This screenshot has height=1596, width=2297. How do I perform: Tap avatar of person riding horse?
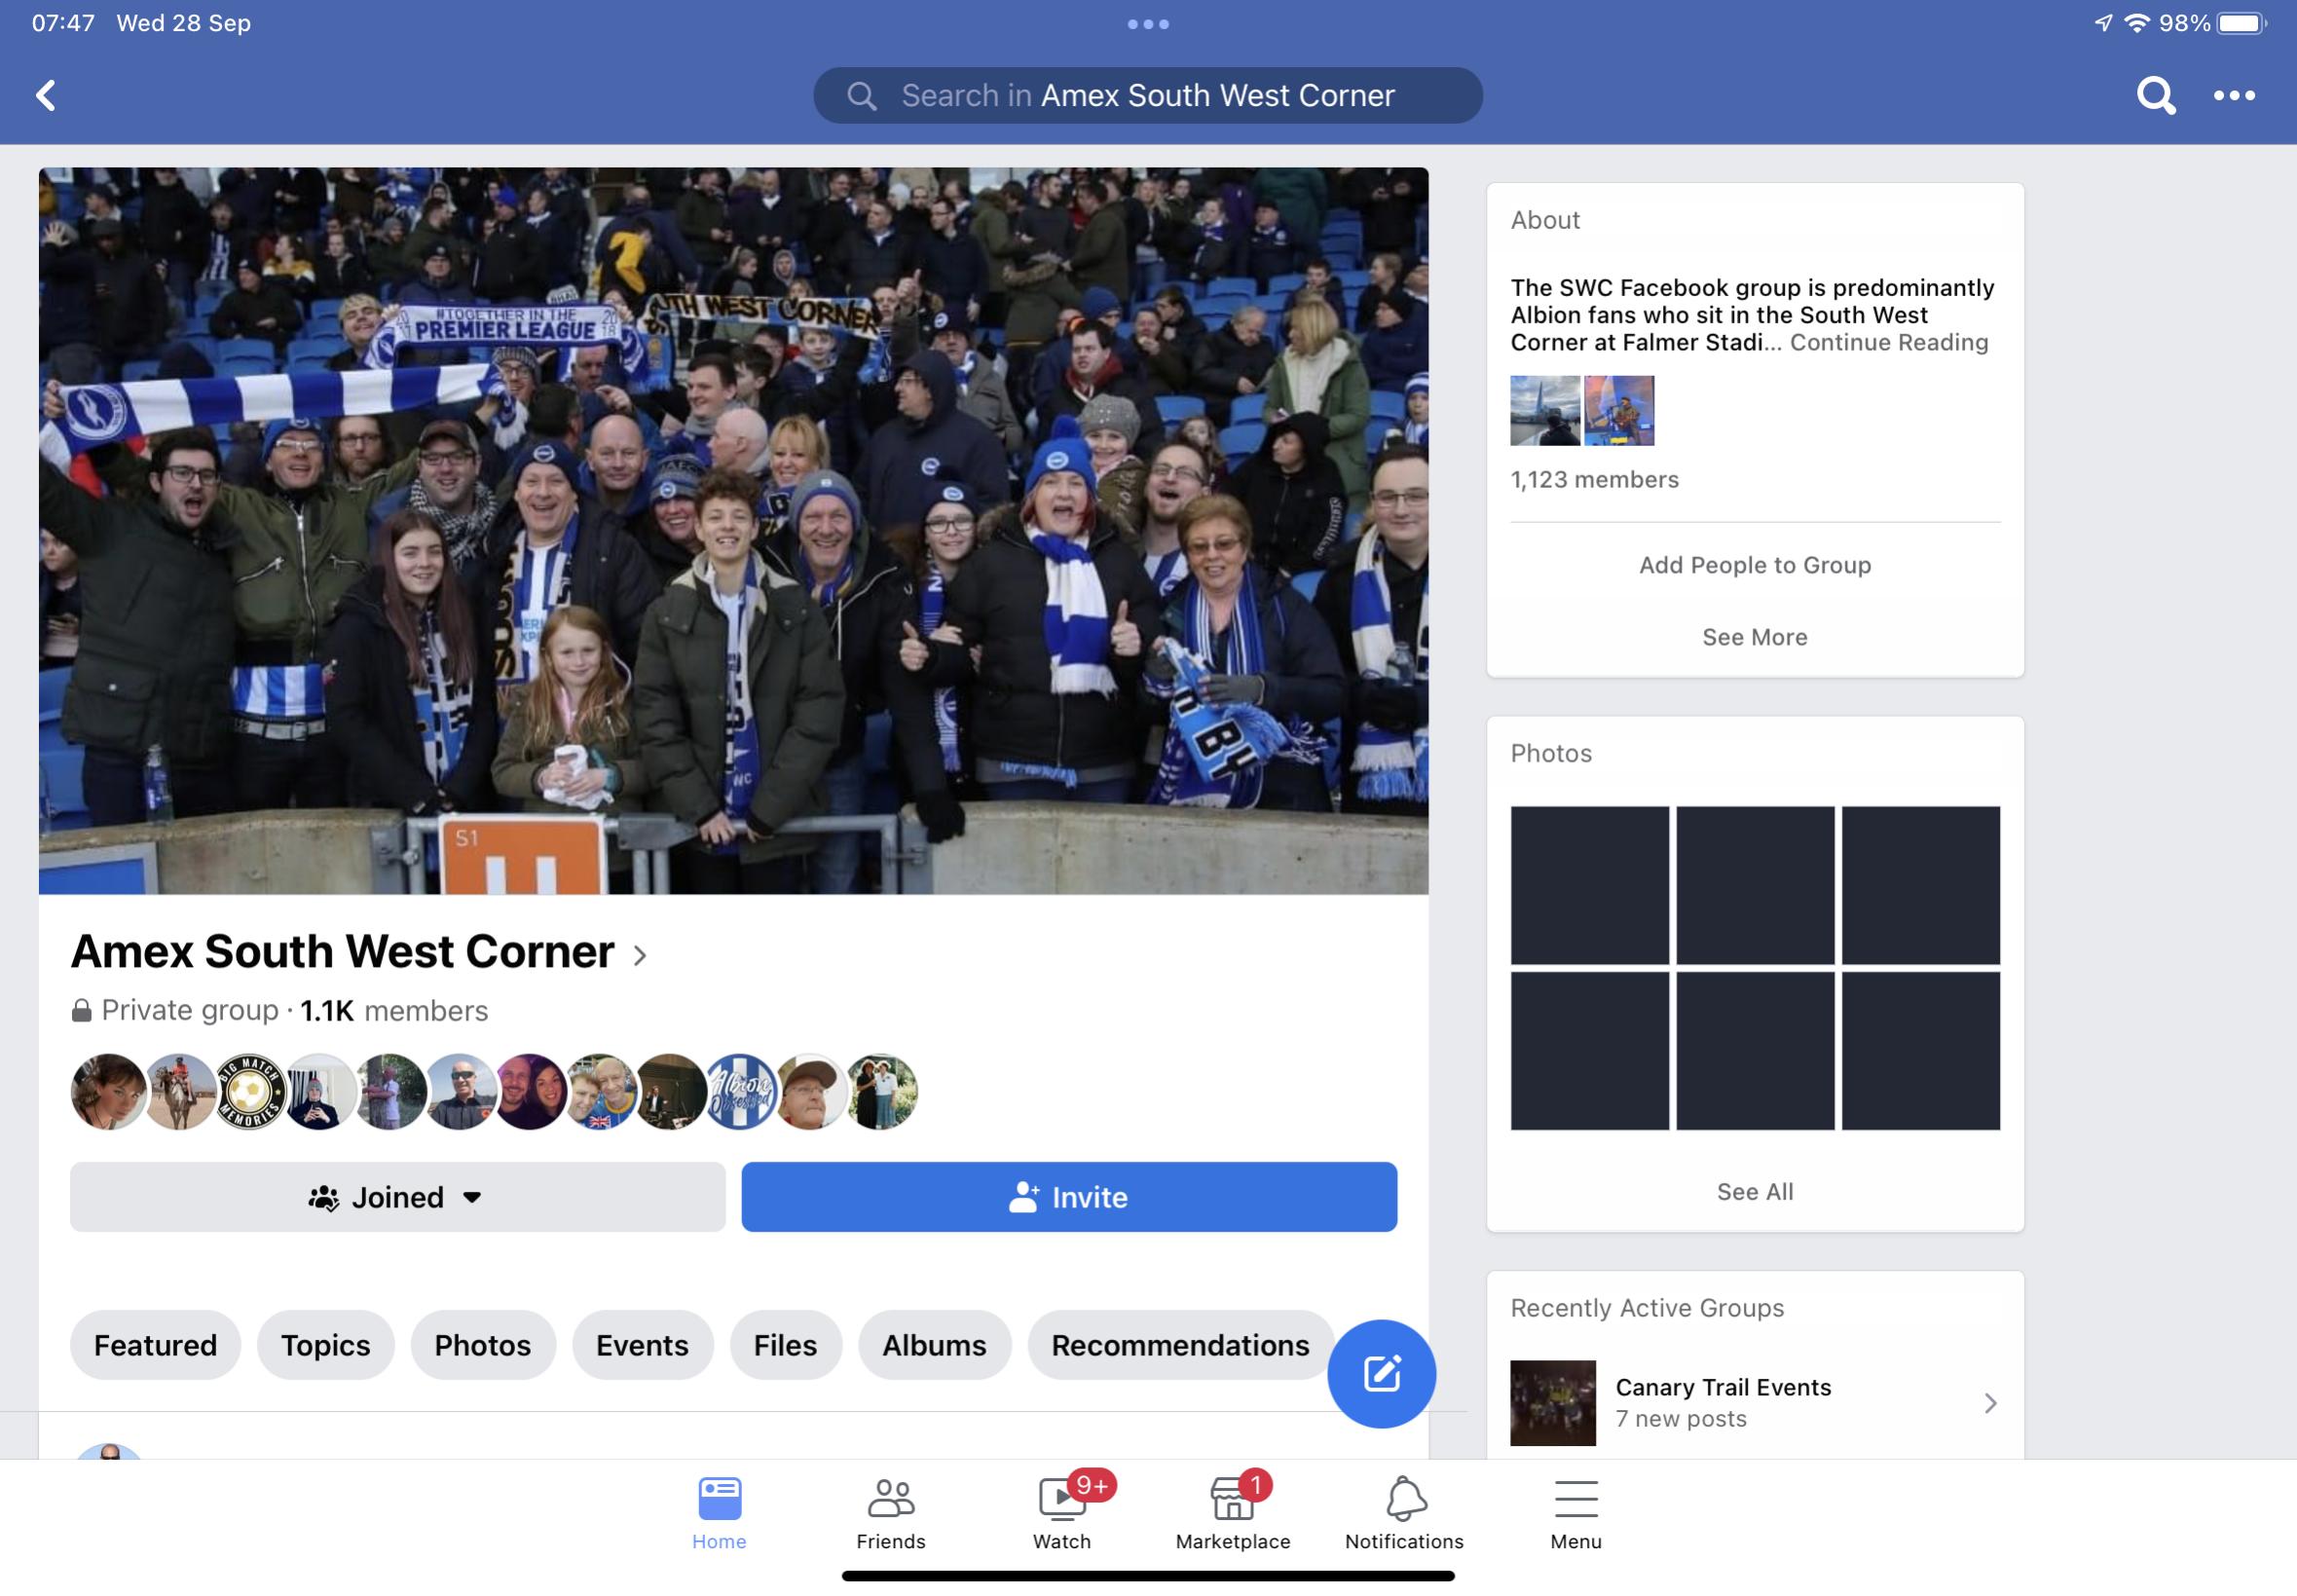(x=180, y=1091)
